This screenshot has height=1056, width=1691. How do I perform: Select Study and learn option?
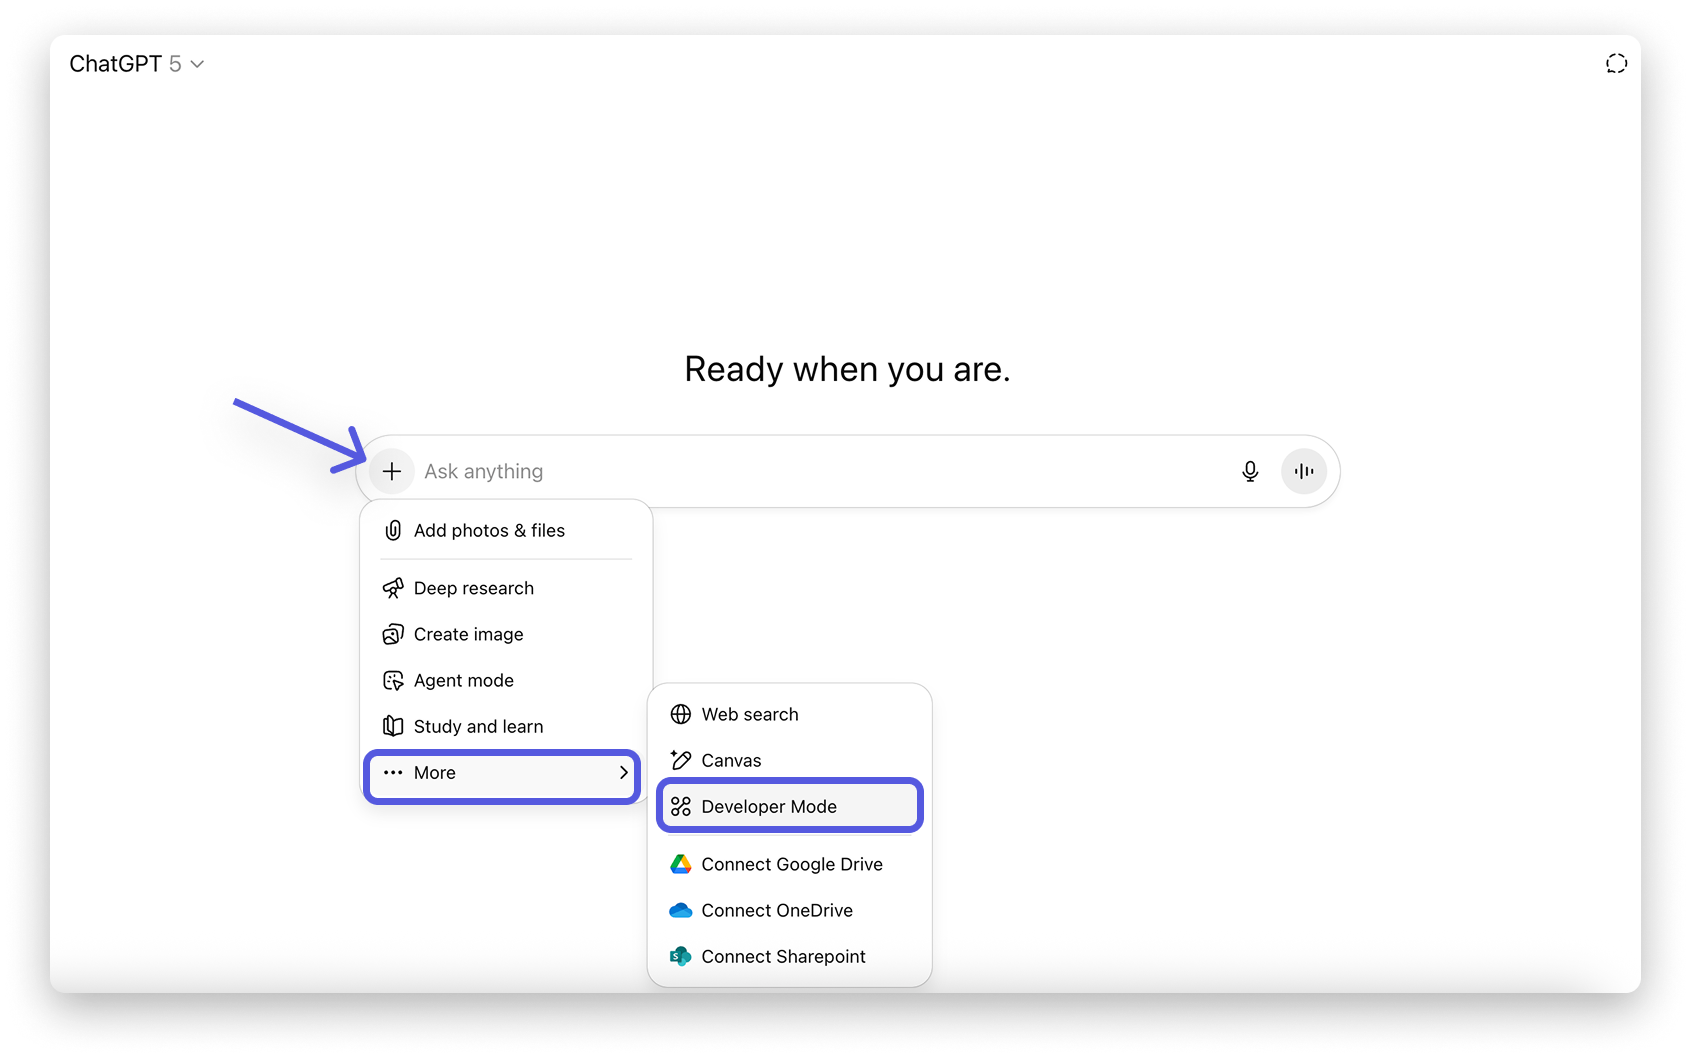pyautogui.click(x=478, y=726)
